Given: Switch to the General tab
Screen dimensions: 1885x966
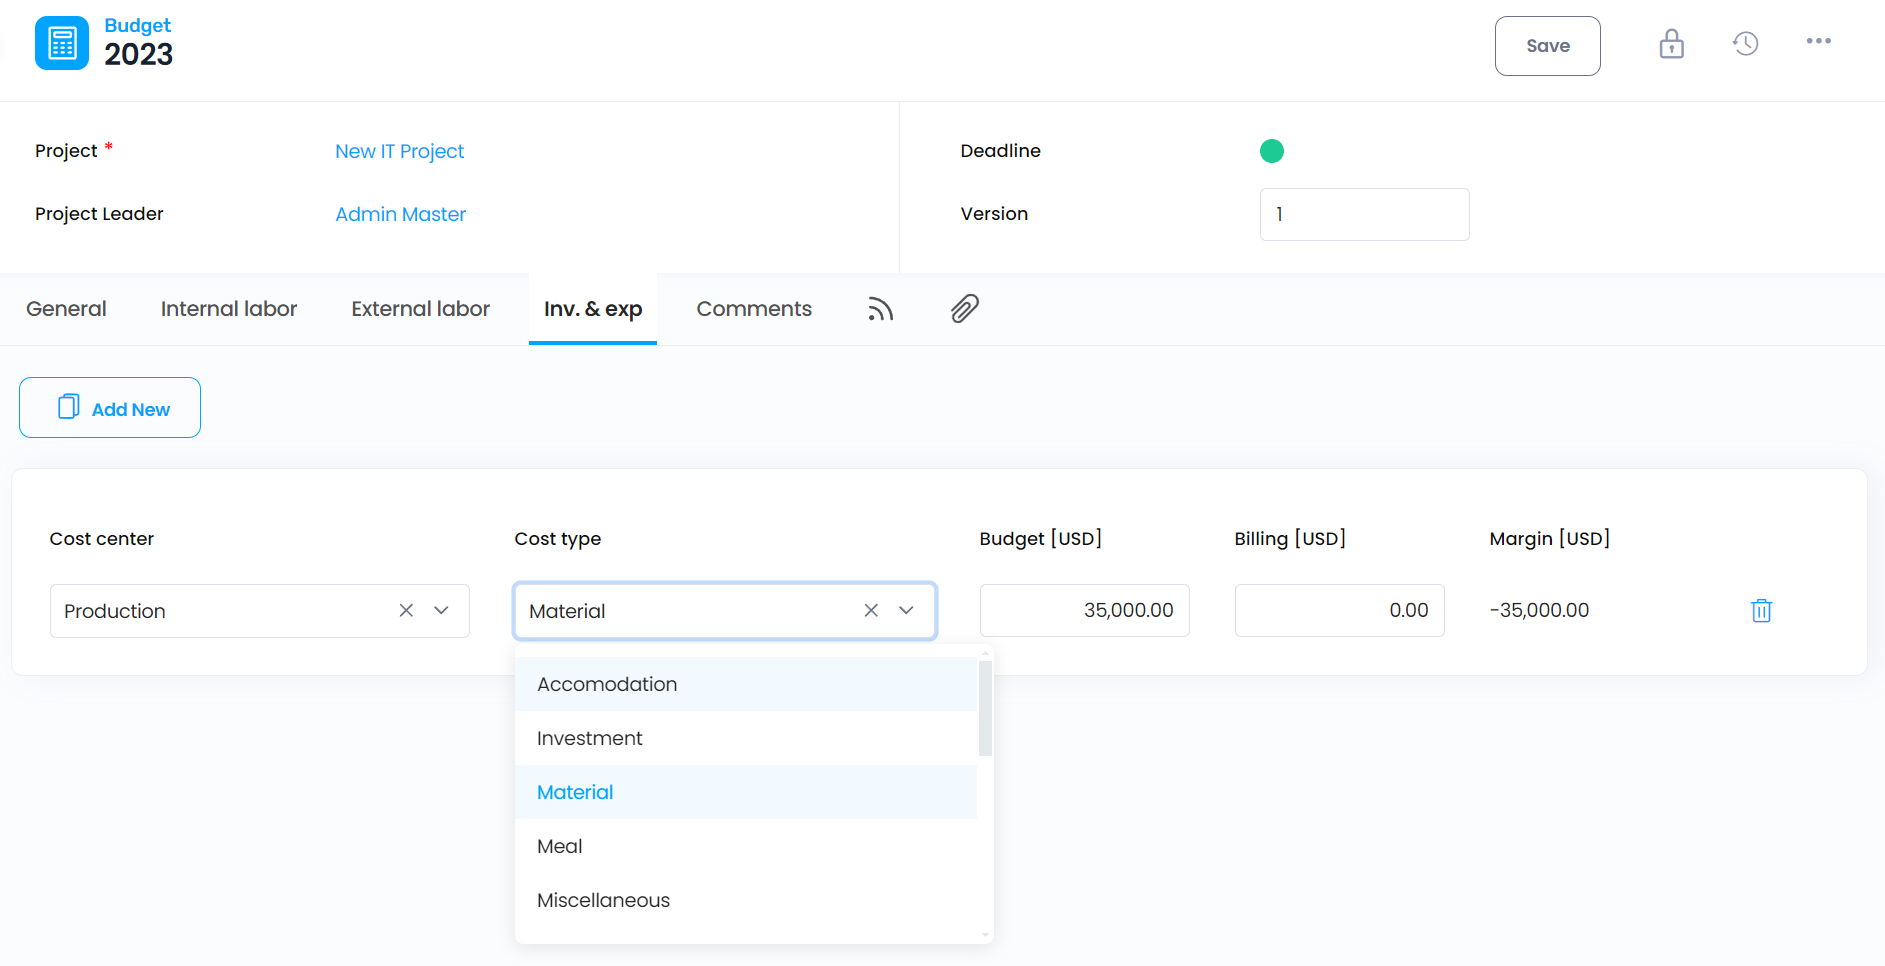Looking at the screenshot, I should tap(66, 309).
